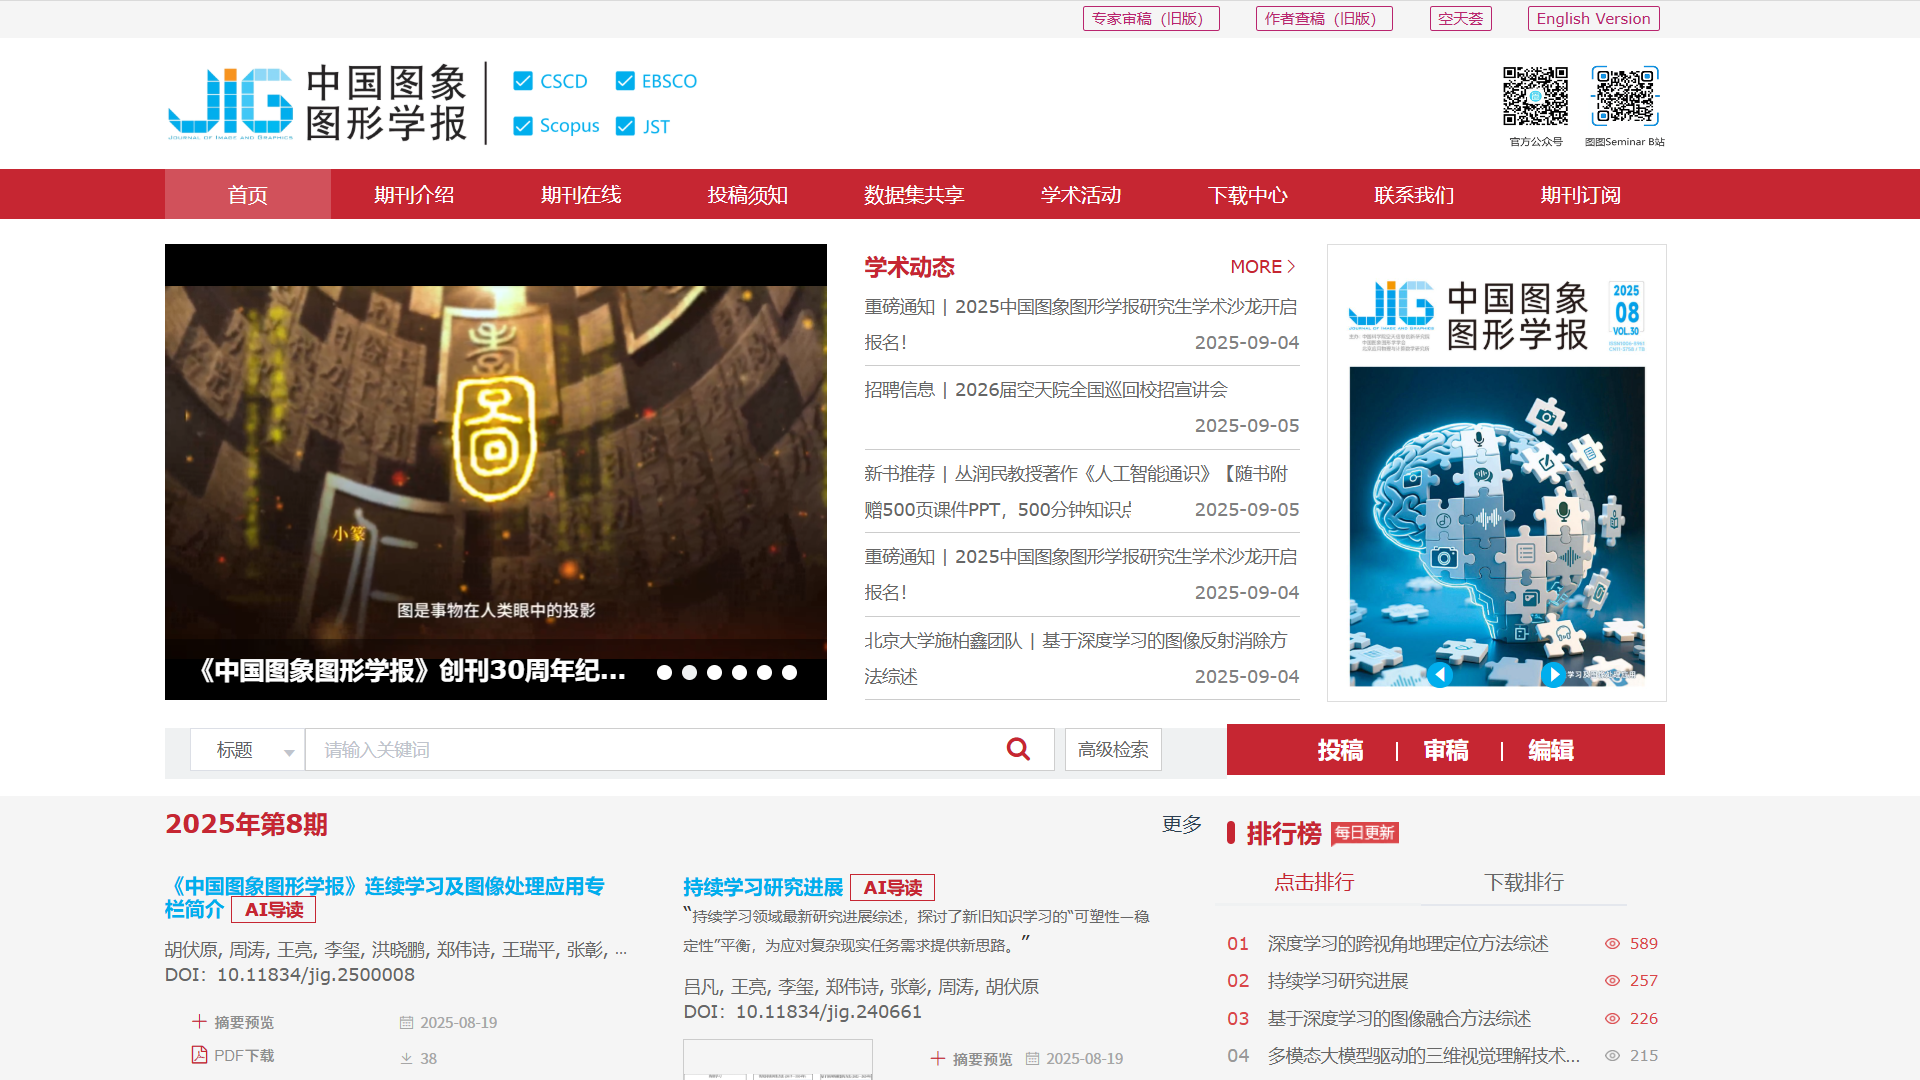Click the previous cover arrow icon
1920x1080 pixels.
pos(1439,675)
